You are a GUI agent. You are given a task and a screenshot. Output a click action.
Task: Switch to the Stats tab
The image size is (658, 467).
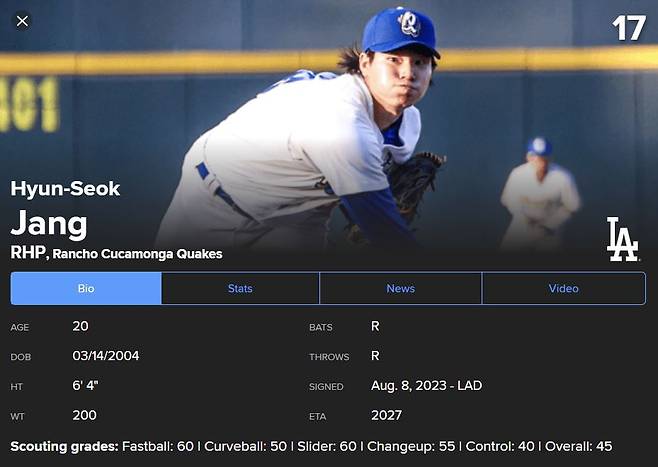pyautogui.click(x=240, y=289)
